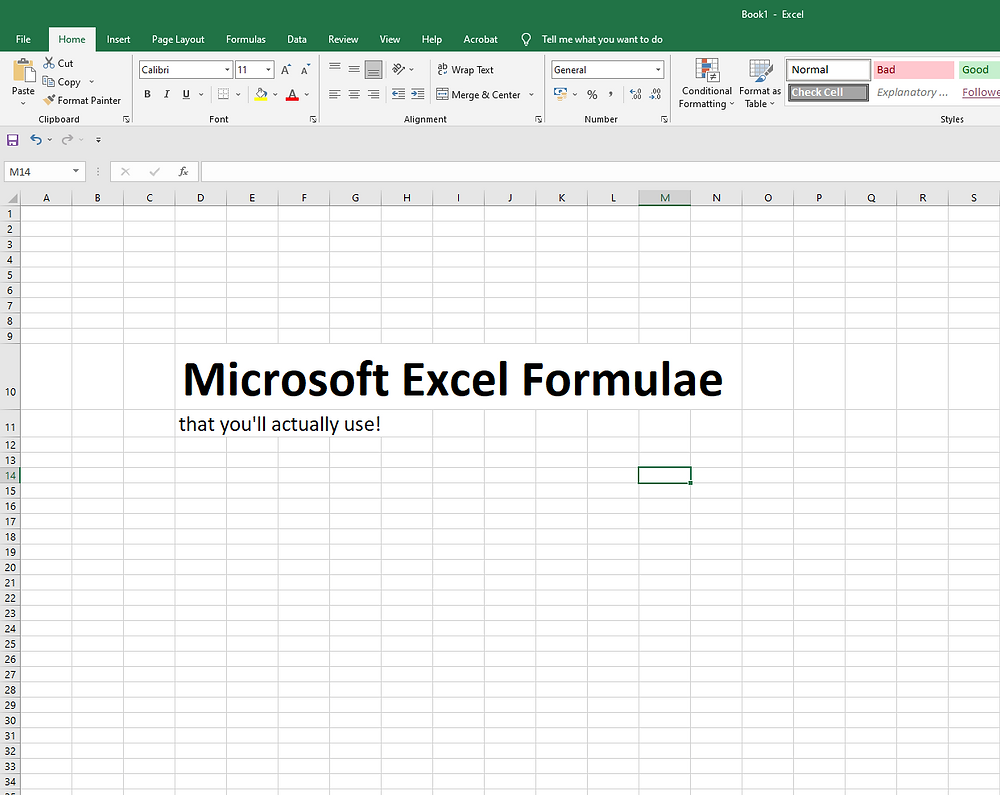Expand the Font Size dropdown
Viewport: 1000px width, 795px height.
(267, 69)
